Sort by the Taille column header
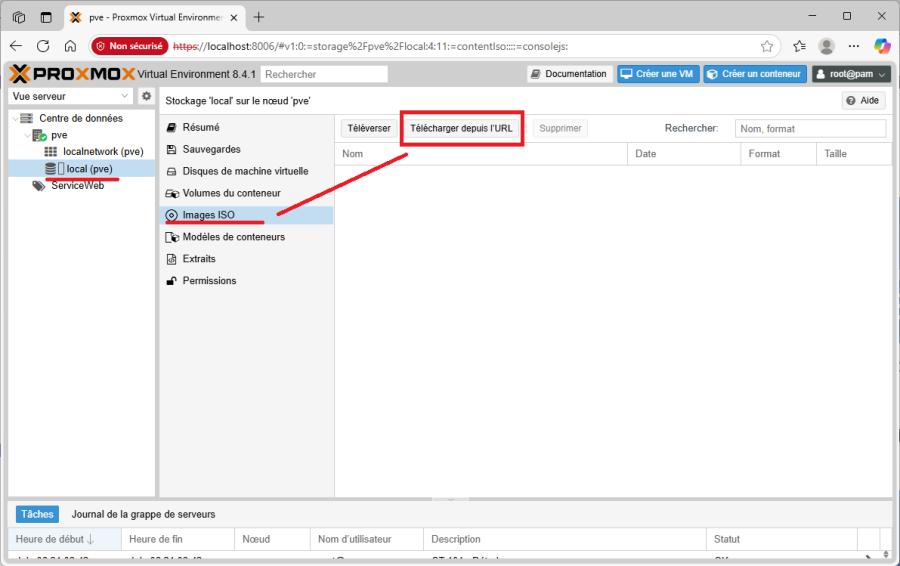Viewport: 900px width, 566px height. click(854, 154)
